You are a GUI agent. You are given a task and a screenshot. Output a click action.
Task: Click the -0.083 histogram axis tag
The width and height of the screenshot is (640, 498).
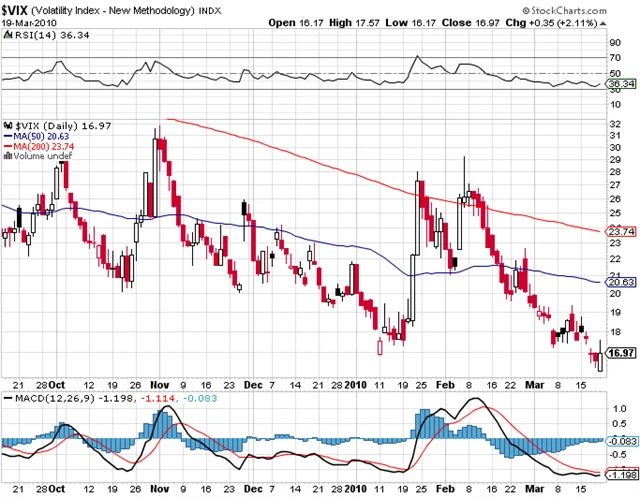point(621,441)
